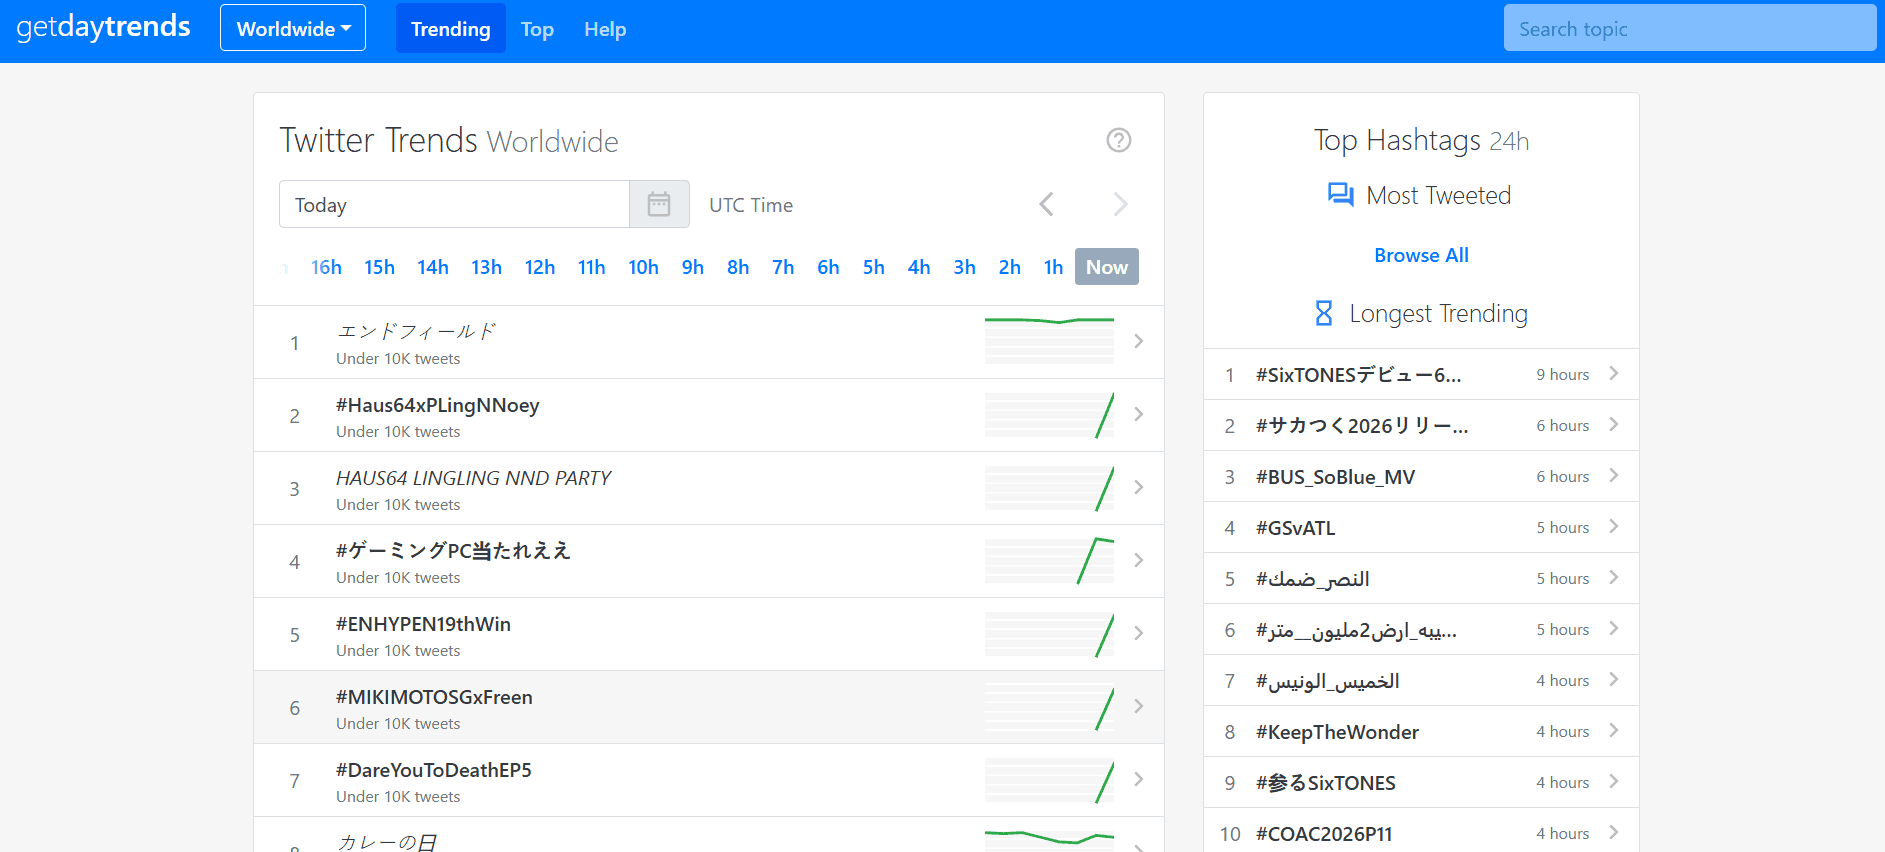This screenshot has height=852, width=1885.
Task: Open the #サカつく2026リリー... hashtag
Action: click(1362, 426)
